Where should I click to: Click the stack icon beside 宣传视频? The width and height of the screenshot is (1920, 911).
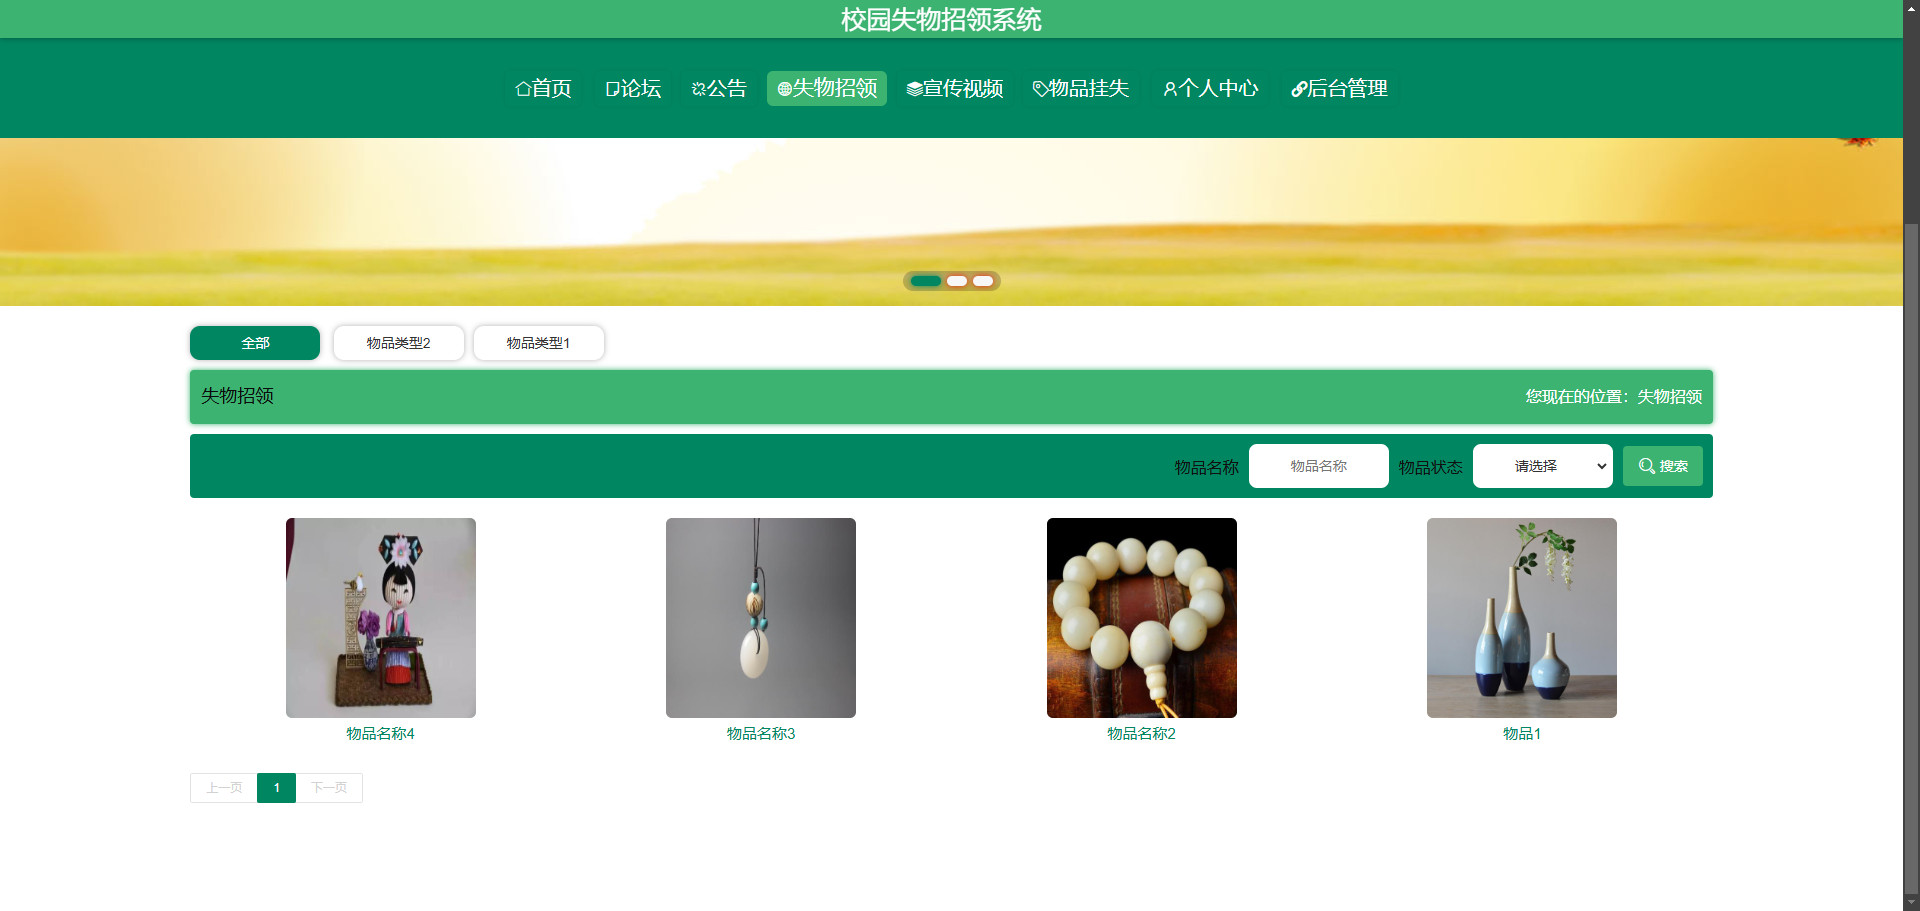(x=914, y=89)
